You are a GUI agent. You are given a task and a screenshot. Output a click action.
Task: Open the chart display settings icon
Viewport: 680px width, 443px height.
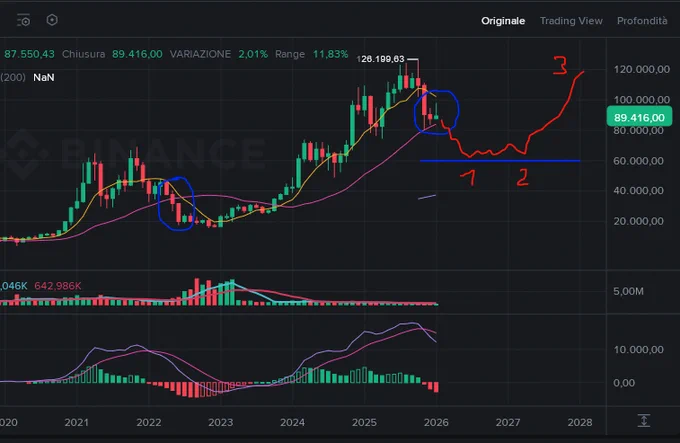click(23, 20)
